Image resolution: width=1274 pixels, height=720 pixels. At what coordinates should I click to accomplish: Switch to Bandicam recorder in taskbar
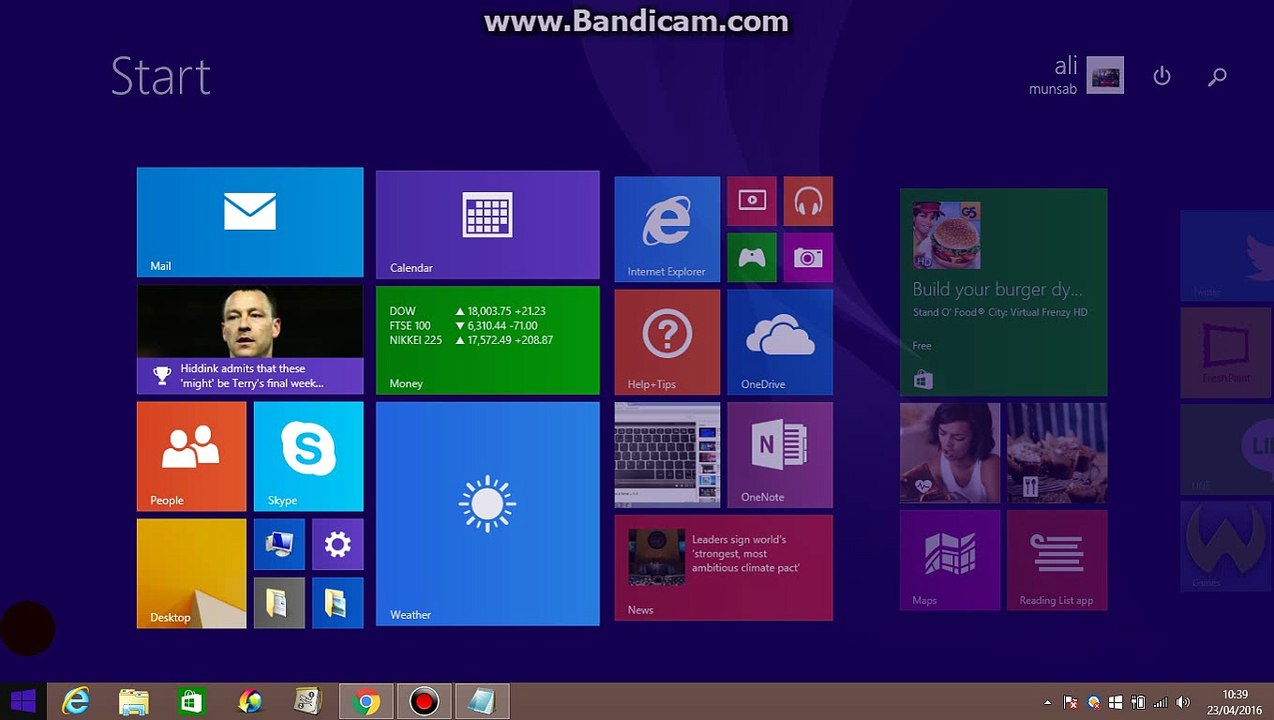(x=424, y=702)
